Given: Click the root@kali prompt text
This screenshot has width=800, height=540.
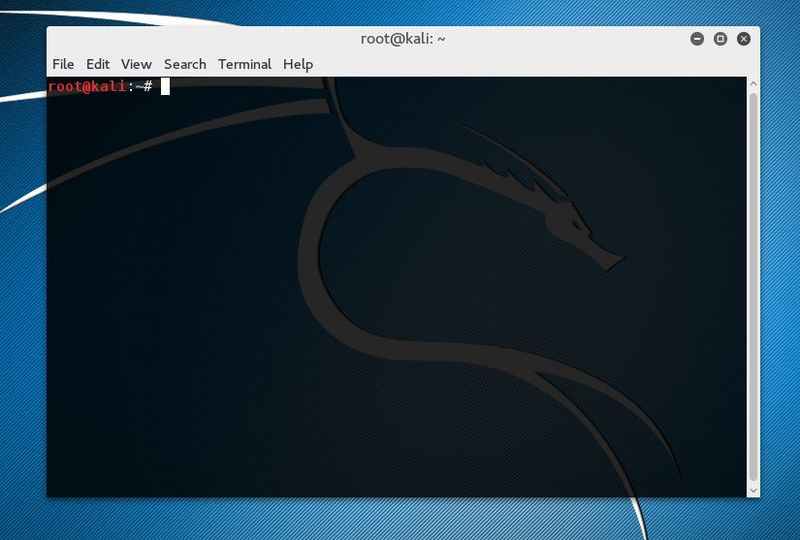Looking at the screenshot, I should pos(100,86).
